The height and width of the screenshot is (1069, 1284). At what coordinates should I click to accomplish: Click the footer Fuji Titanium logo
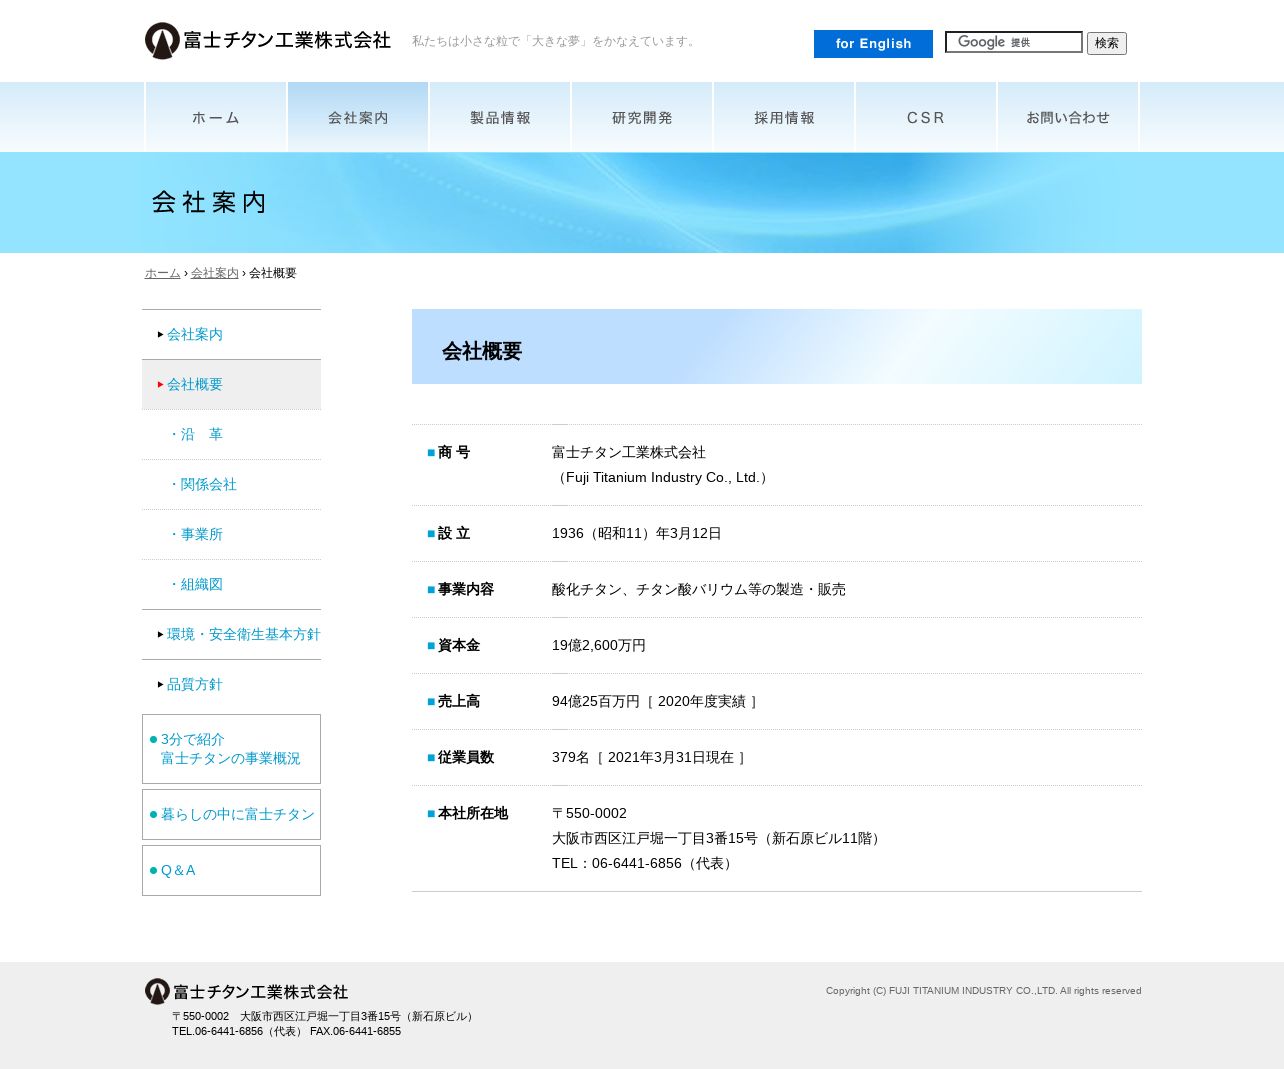(246, 991)
